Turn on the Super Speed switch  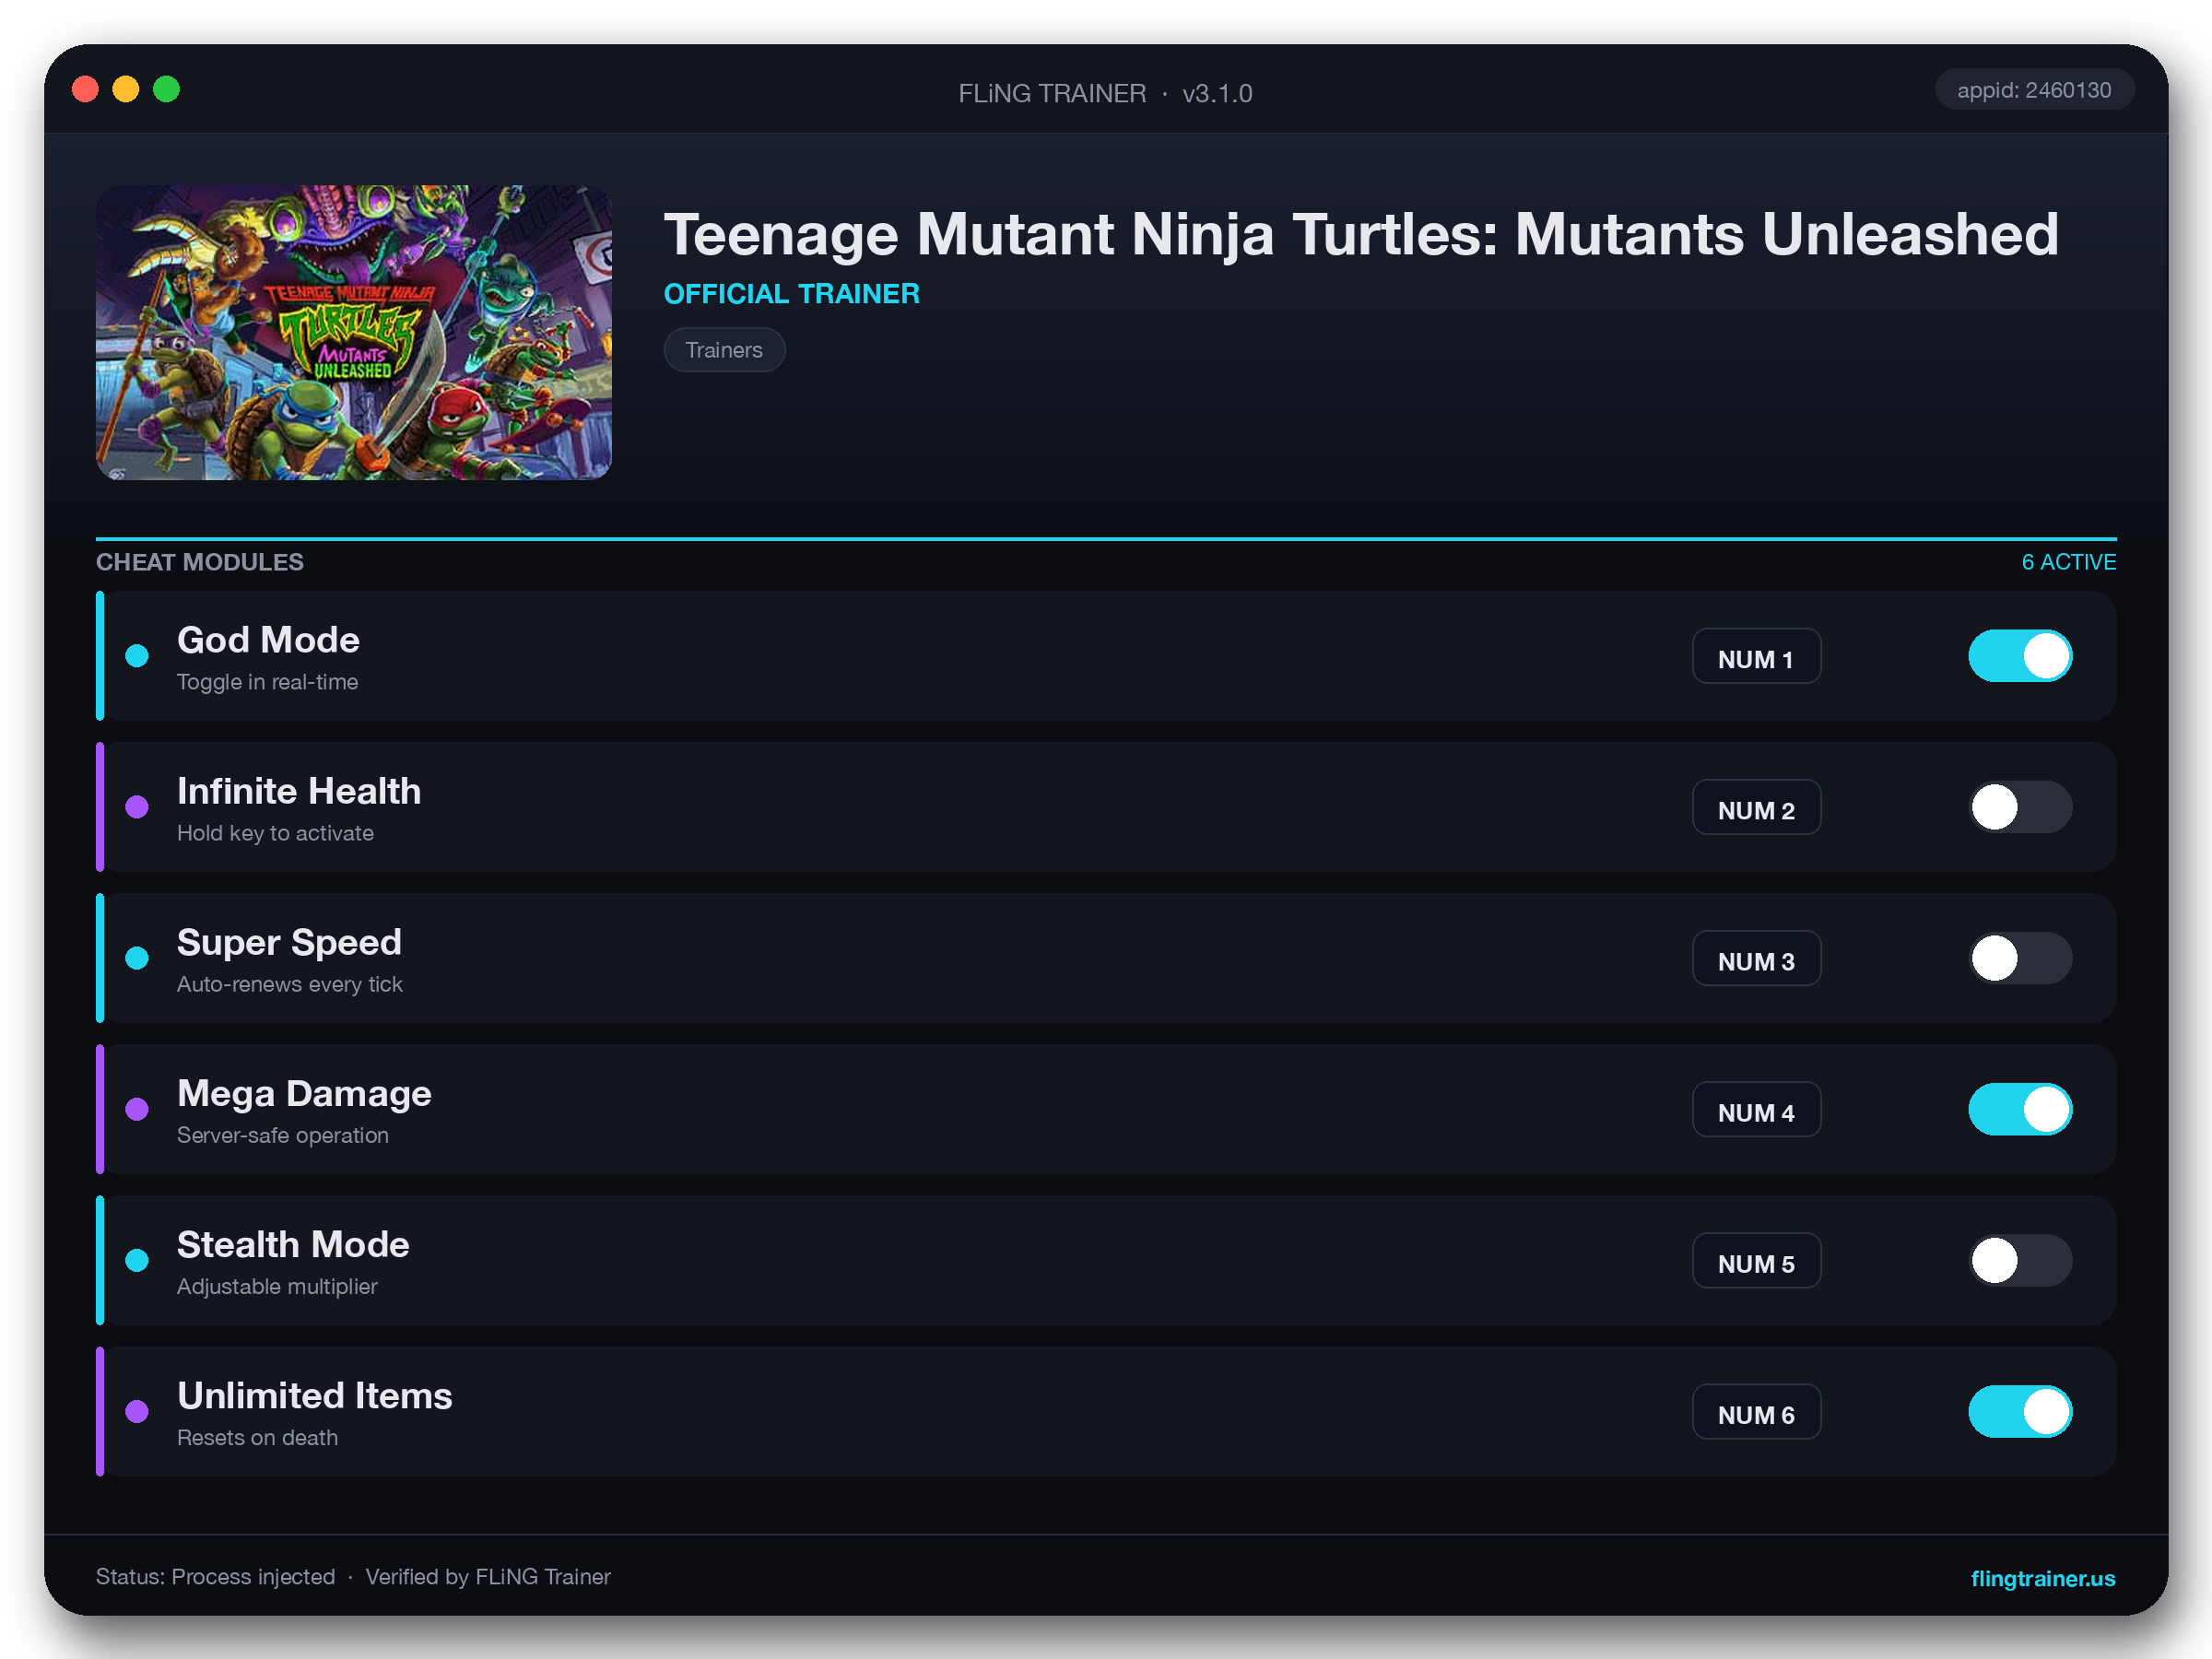[x=2020, y=958]
